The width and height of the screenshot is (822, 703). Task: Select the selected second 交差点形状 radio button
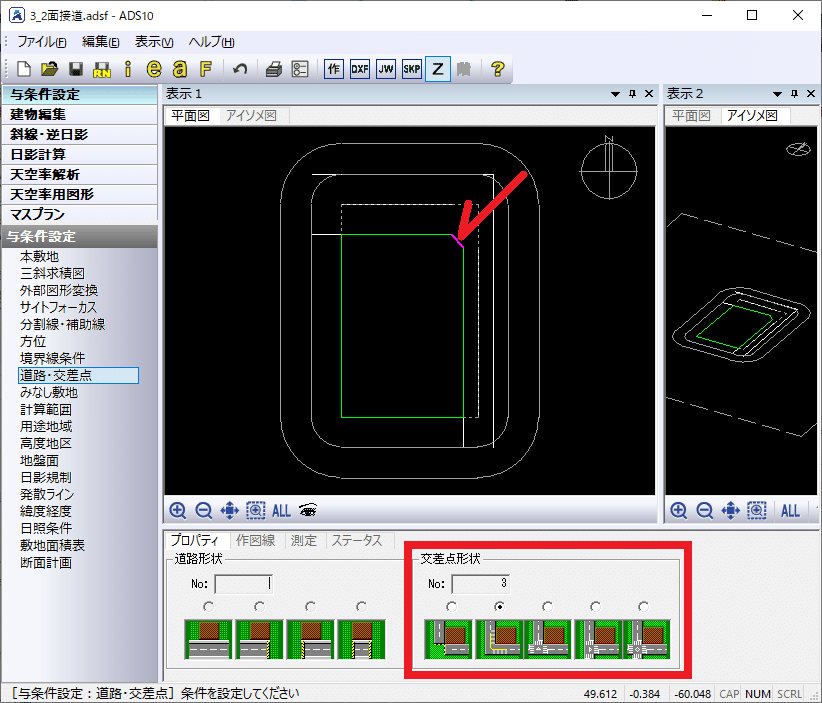[500, 607]
